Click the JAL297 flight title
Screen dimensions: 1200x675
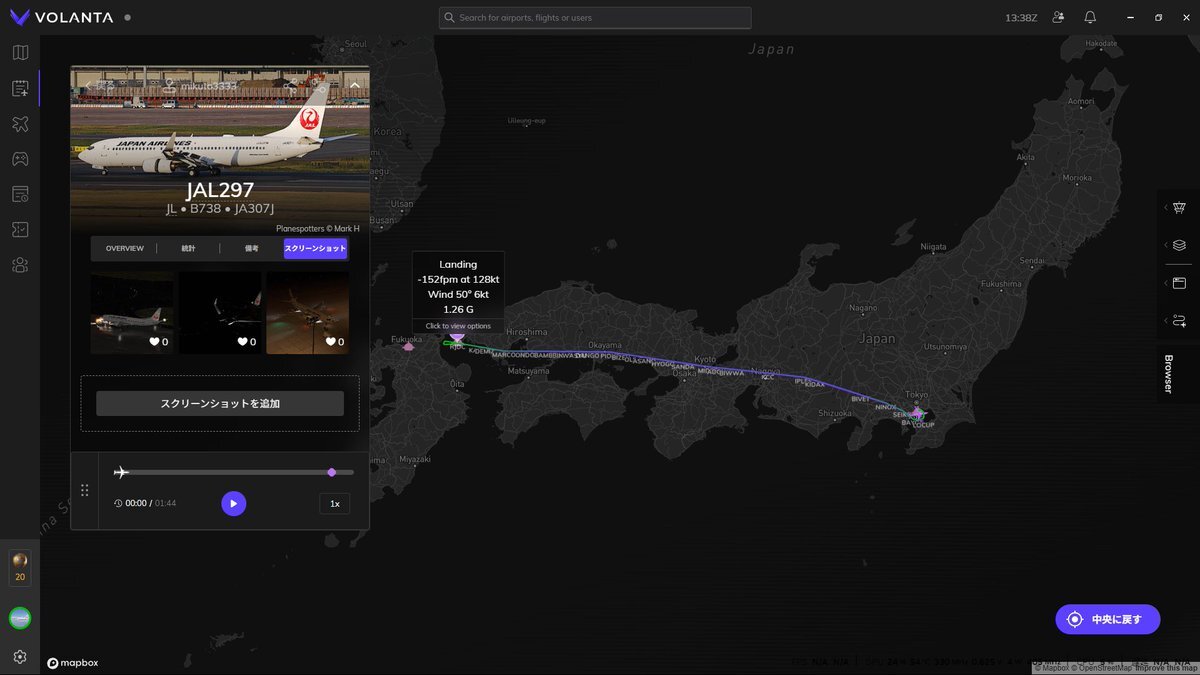click(220, 190)
